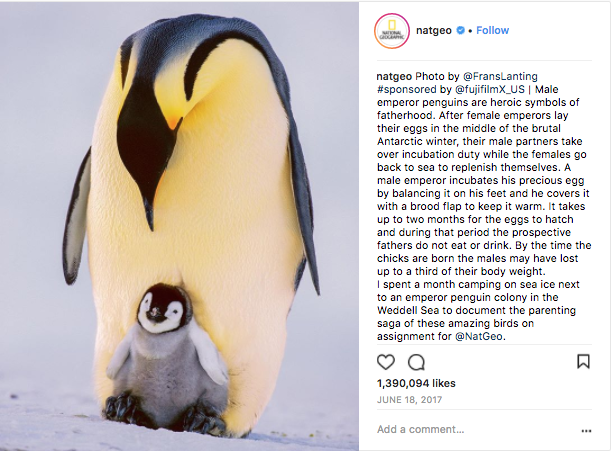Click the penguin chick in the photo
The width and height of the screenshot is (611, 451).
pos(168,353)
